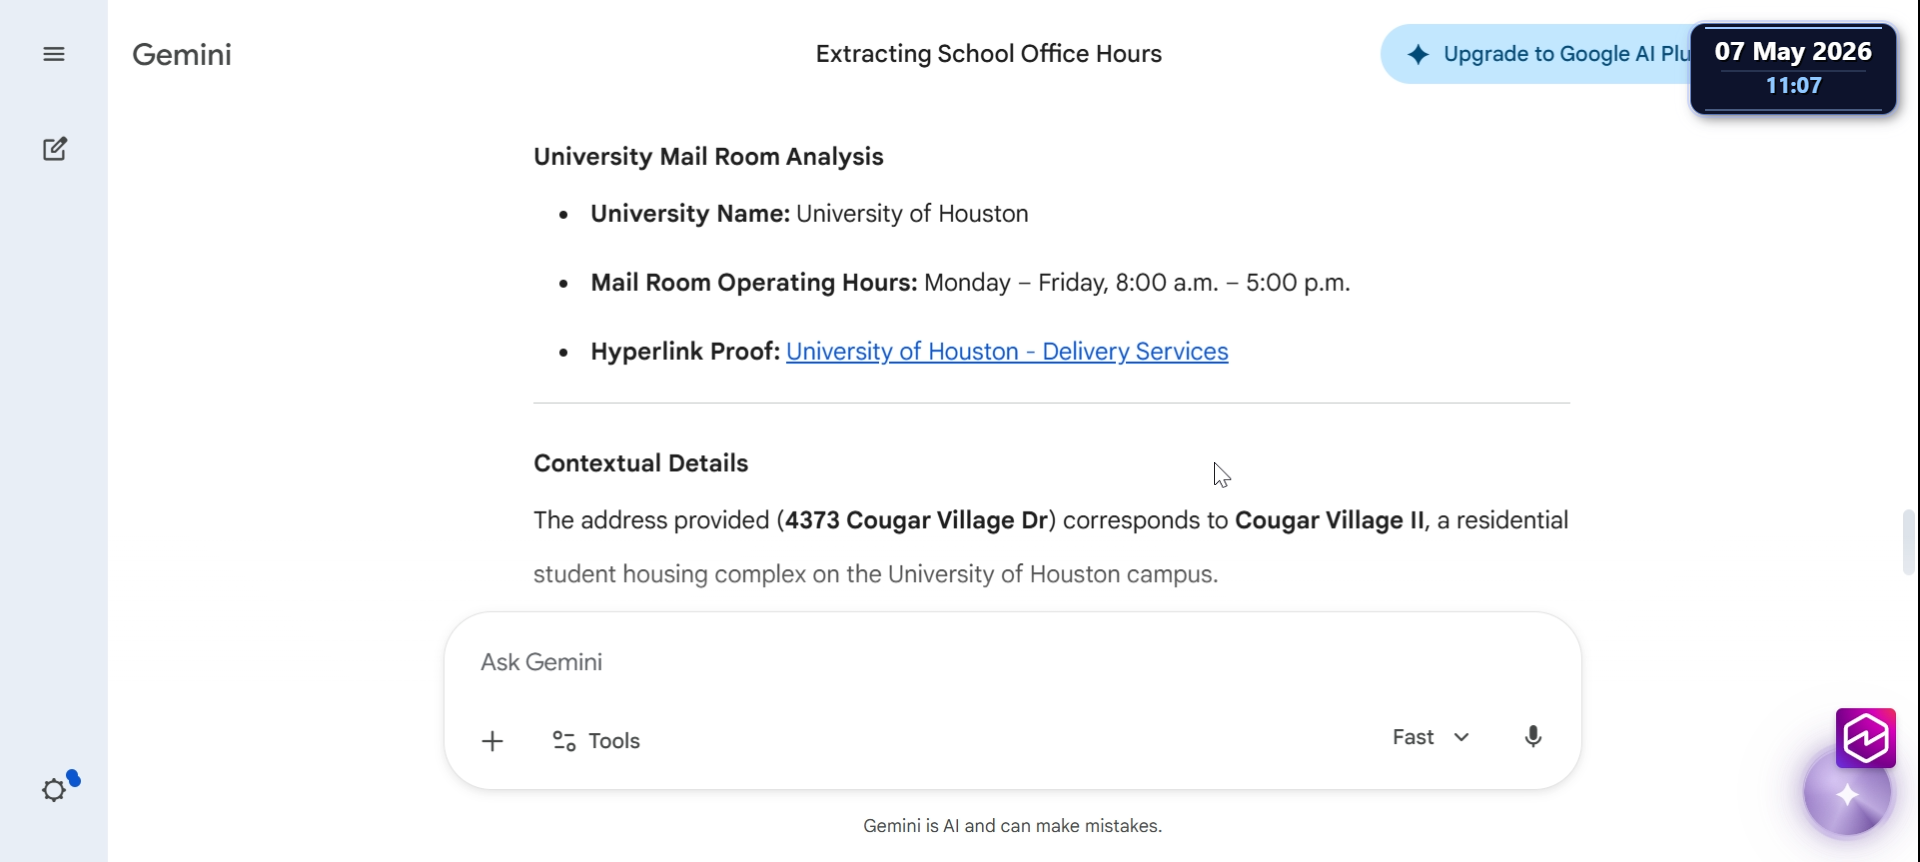Focus the Ask Gemini input field
Viewport: 1920px width, 862px height.
pyautogui.click(x=1012, y=662)
